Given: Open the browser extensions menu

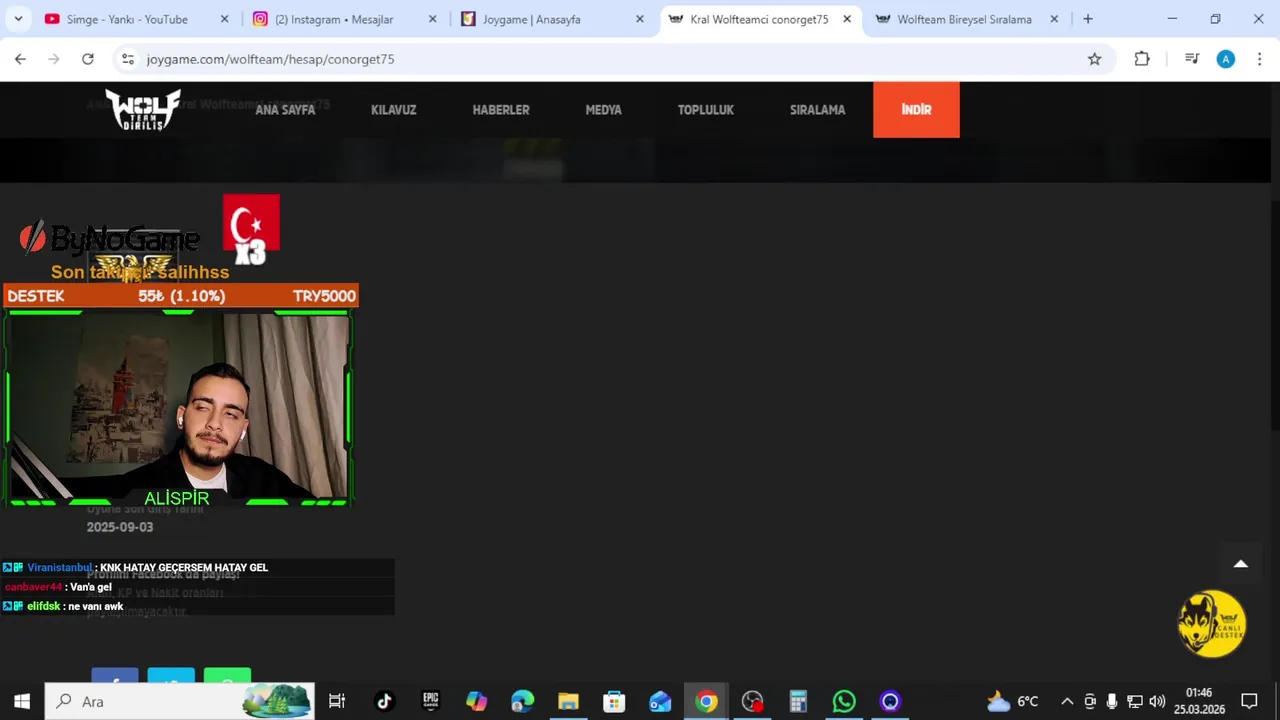Looking at the screenshot, I should coord(1142,59).
